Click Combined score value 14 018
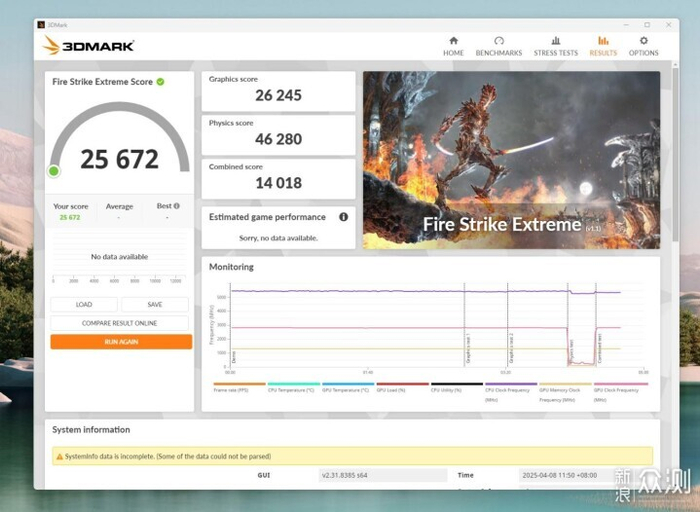This screenshot has height=512, width=700. click(279, 183)
